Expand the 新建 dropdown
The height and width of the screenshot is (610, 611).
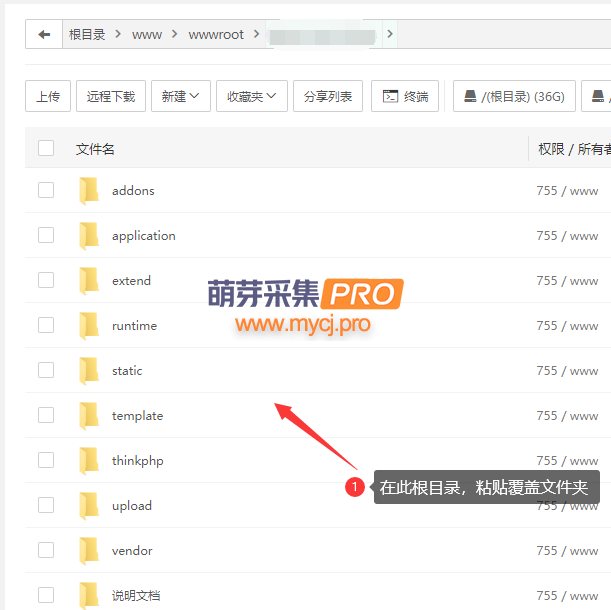pyautogui.click(x=180, y=96)
